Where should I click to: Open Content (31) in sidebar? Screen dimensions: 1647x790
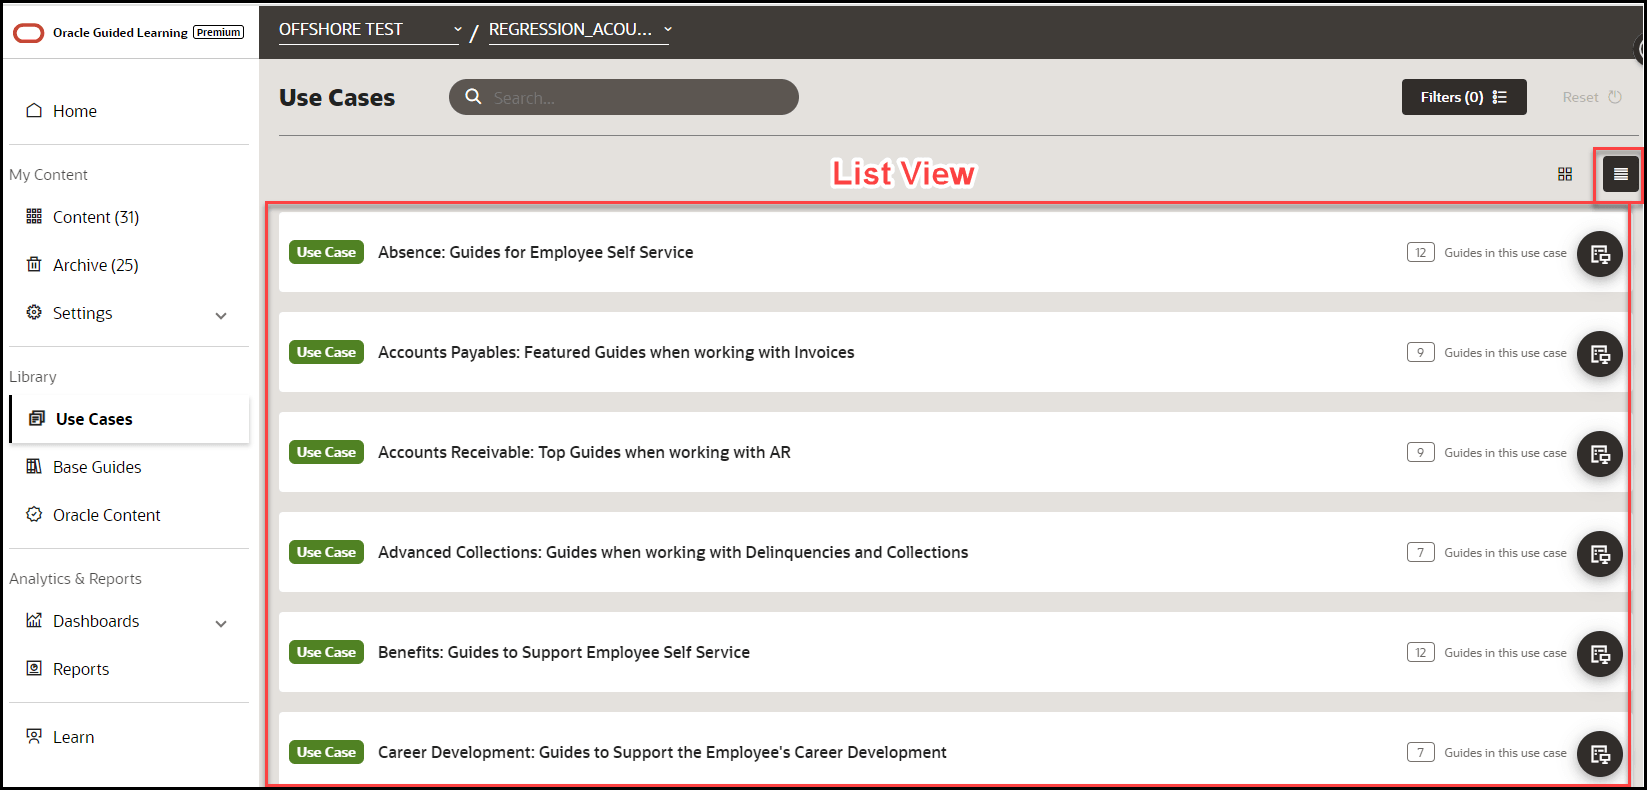(x=96, y=217)
